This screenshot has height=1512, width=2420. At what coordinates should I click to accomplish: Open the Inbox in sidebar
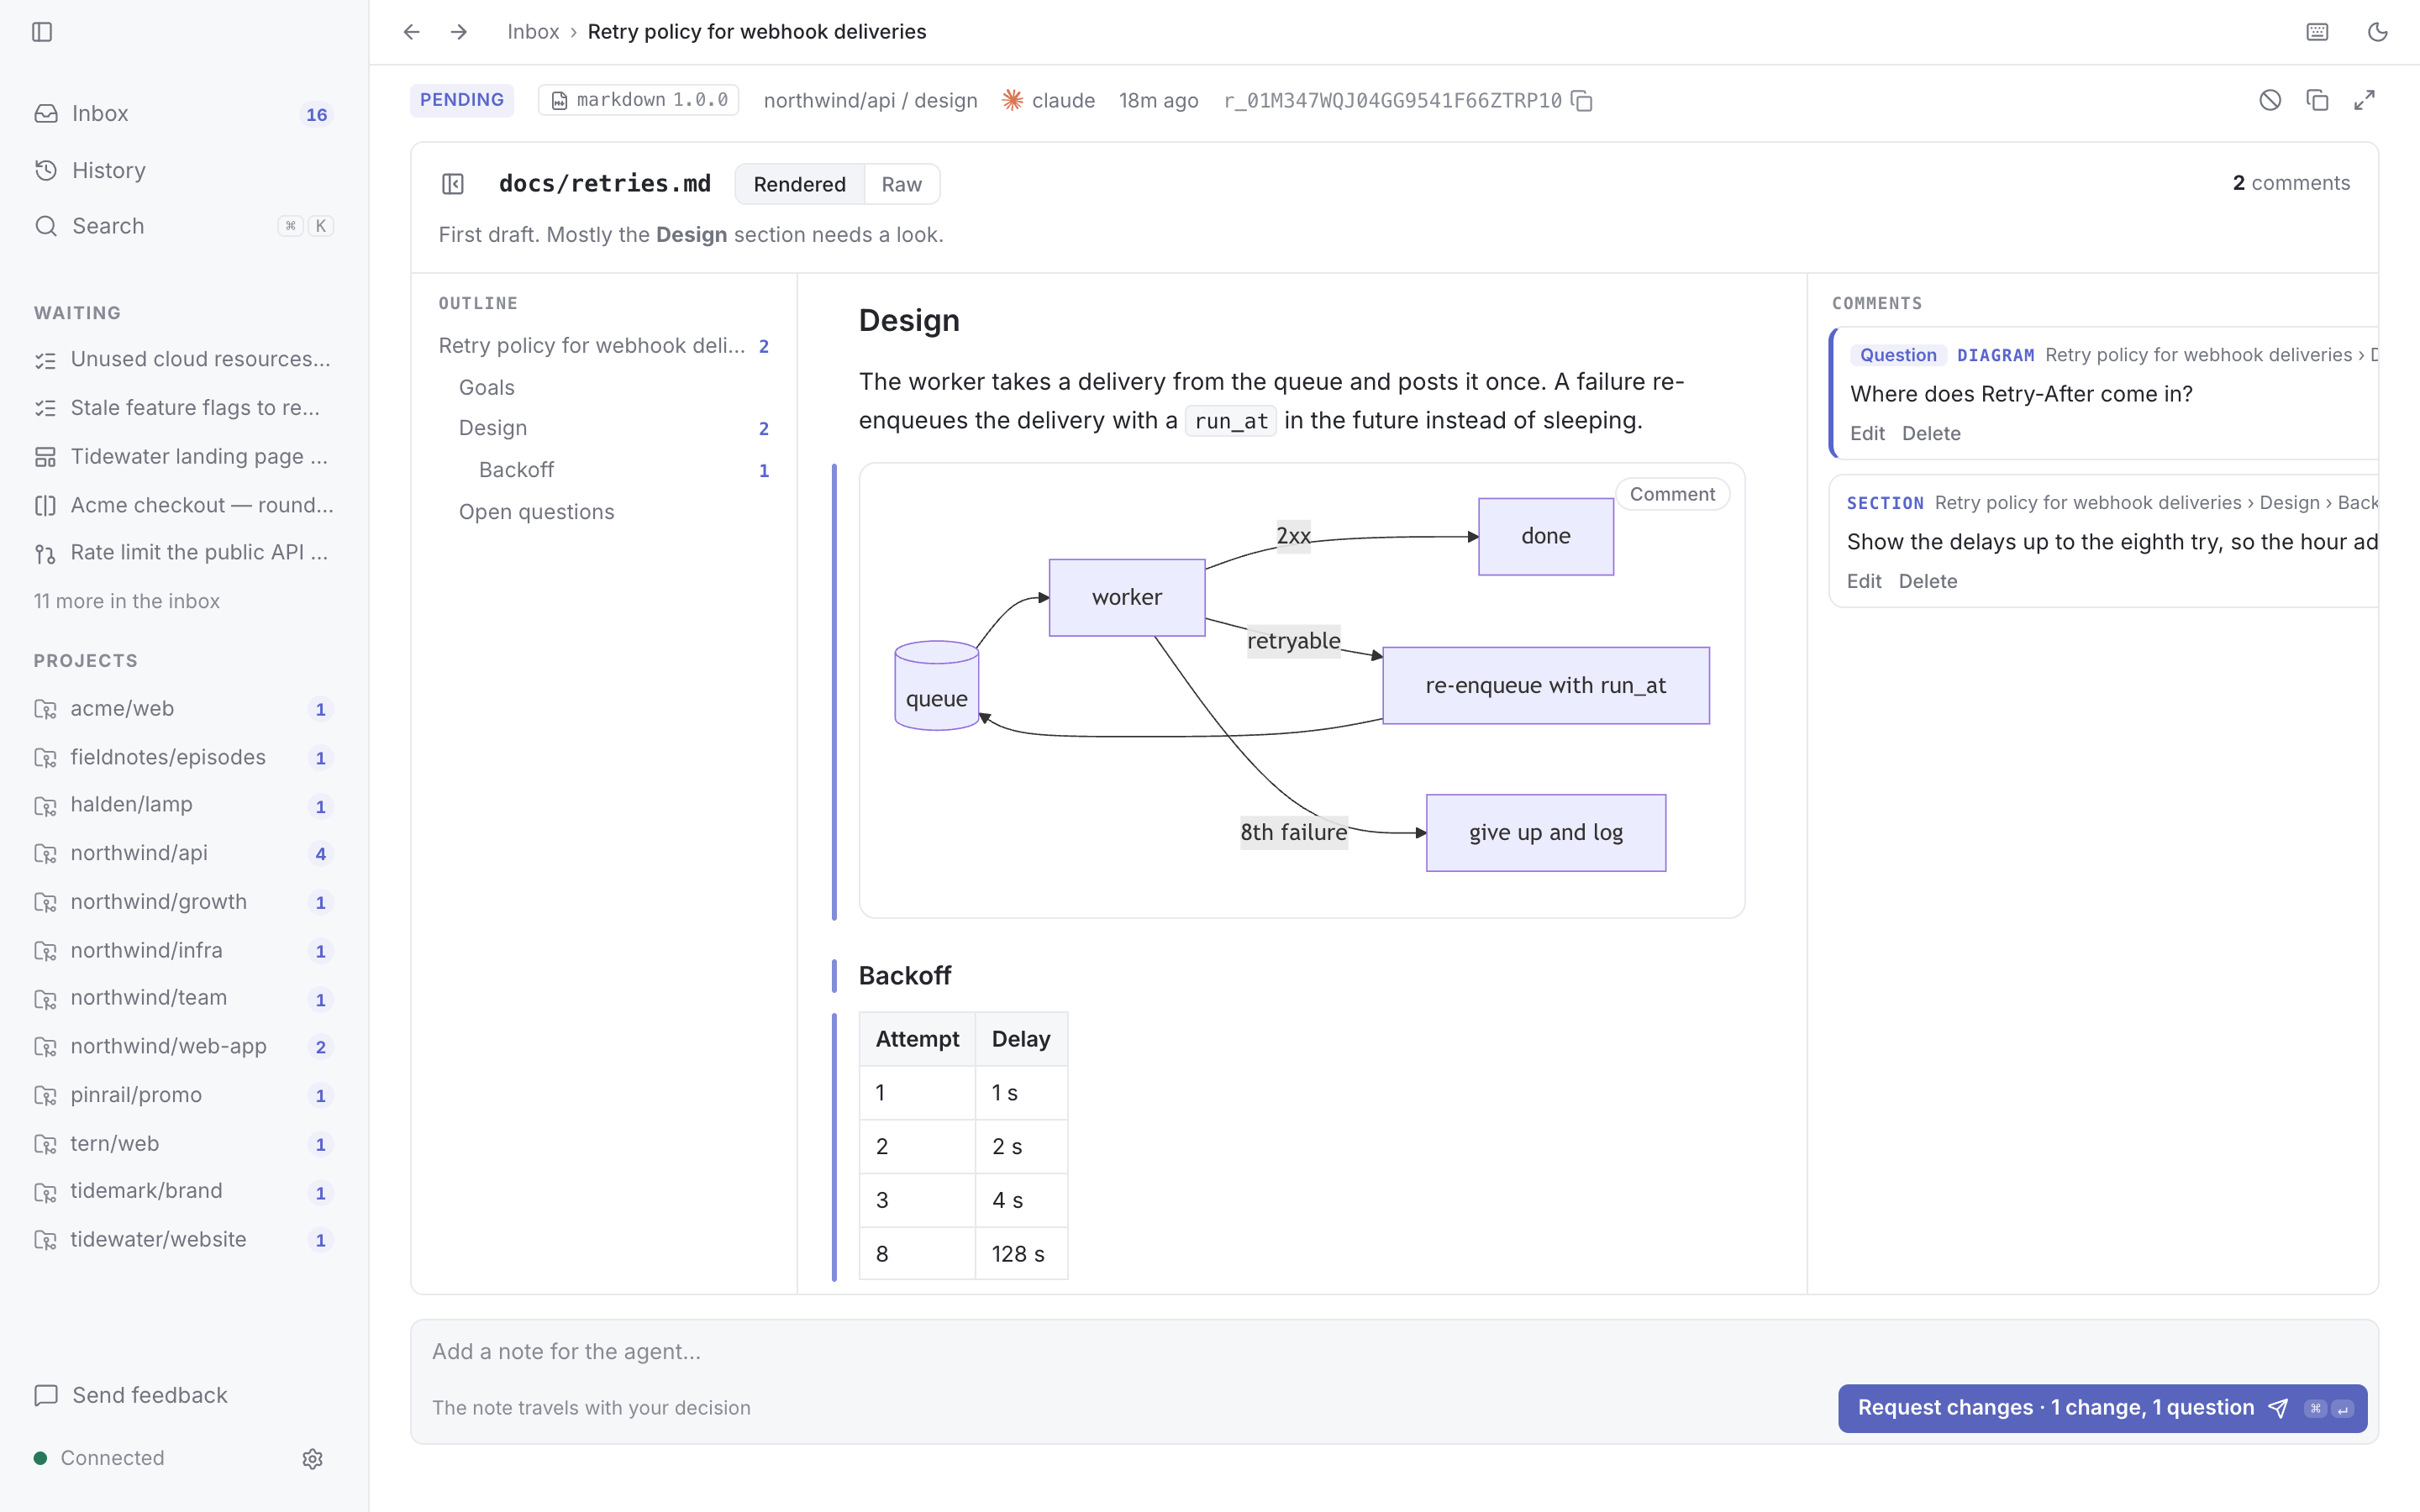(184, 114)
